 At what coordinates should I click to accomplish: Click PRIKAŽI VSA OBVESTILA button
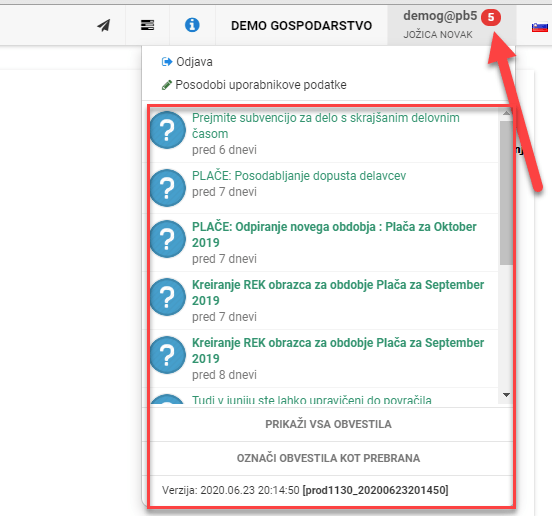coord(328,424)
